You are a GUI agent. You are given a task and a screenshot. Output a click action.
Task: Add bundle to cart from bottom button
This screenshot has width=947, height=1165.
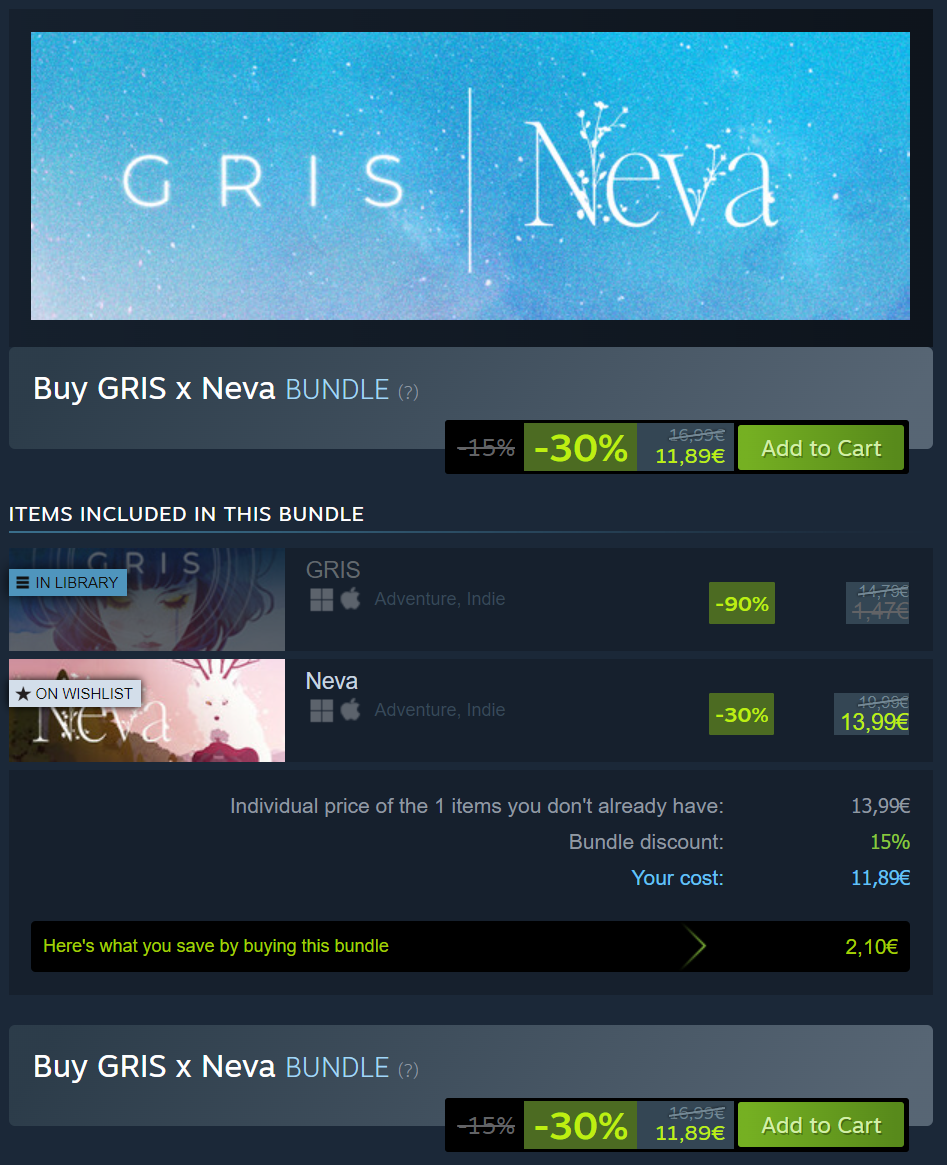[821, 1126]
